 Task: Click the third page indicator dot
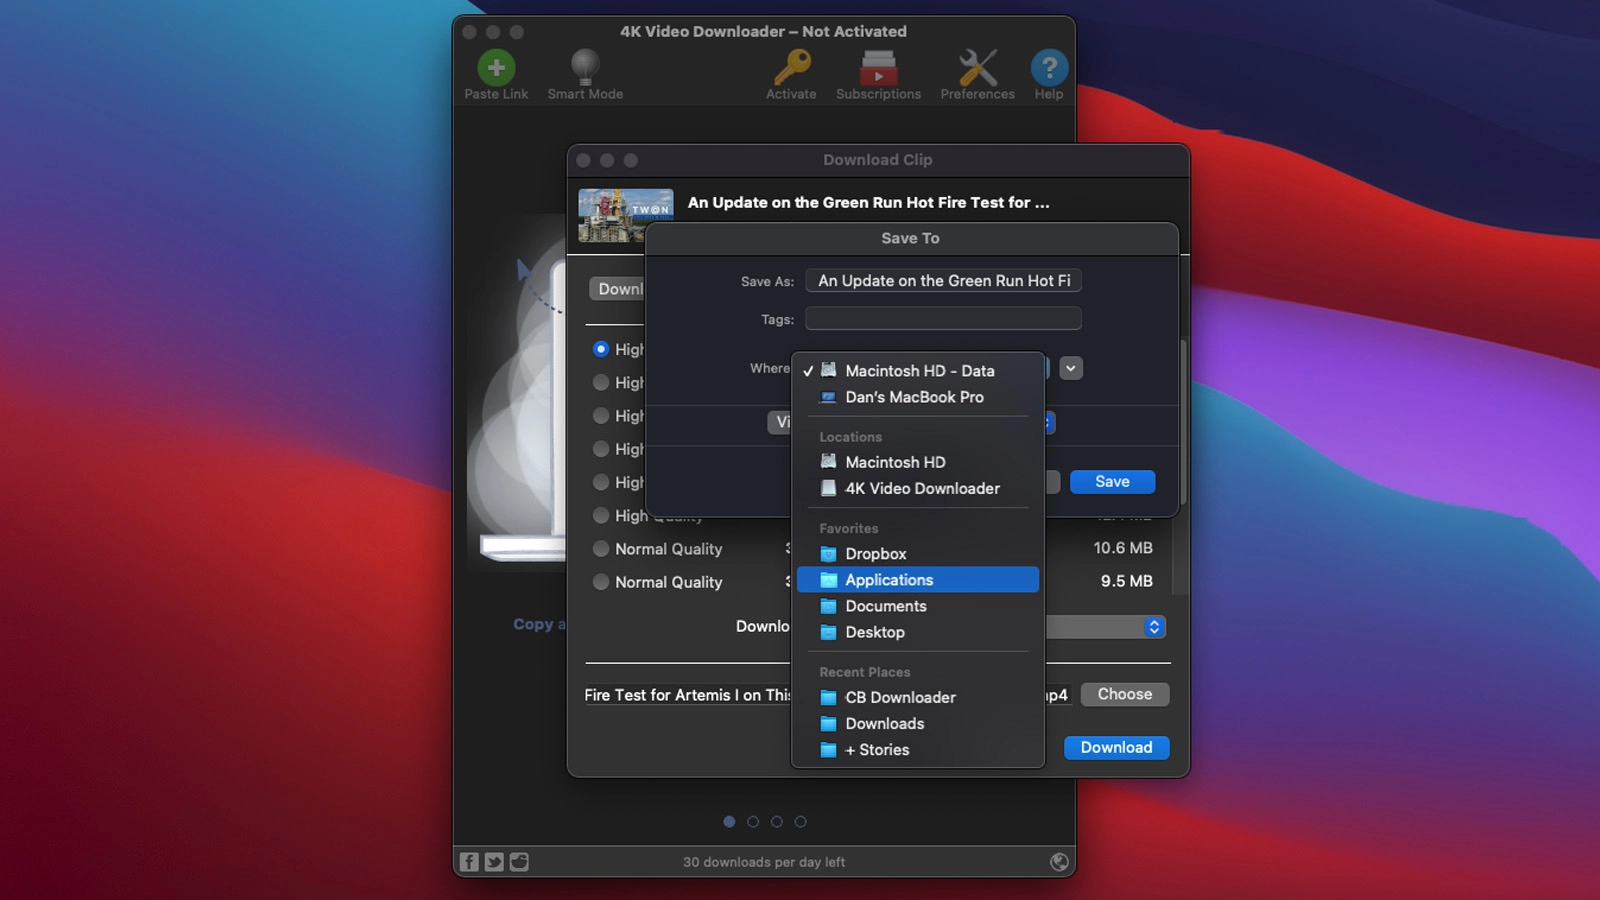point(777,822)
